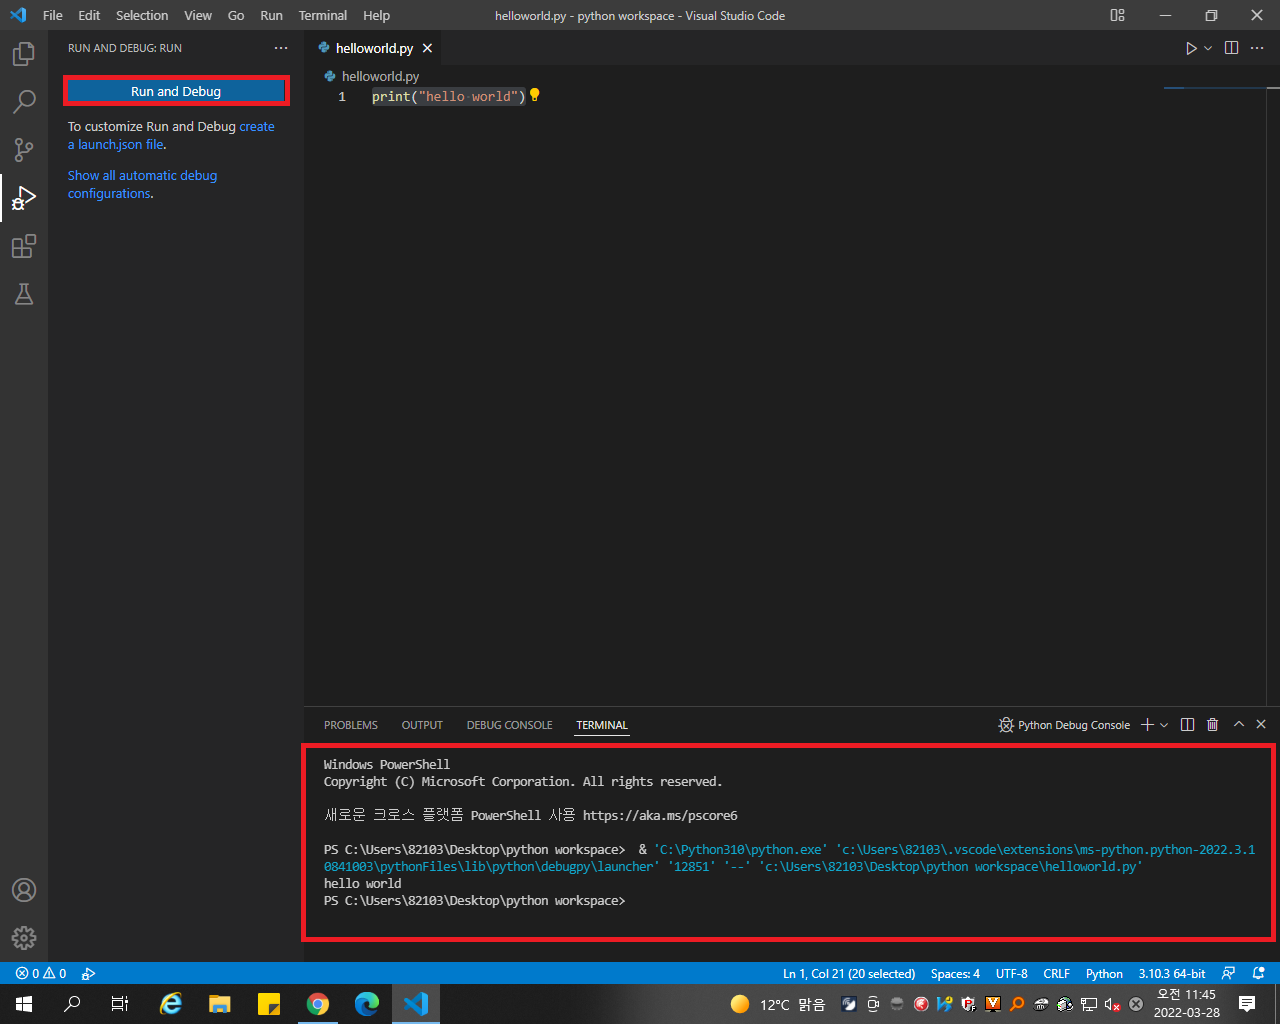This screenshot has width=1280, height=1024.
Task: Maximize the panel with chevron up
Action: point(1239,724)
